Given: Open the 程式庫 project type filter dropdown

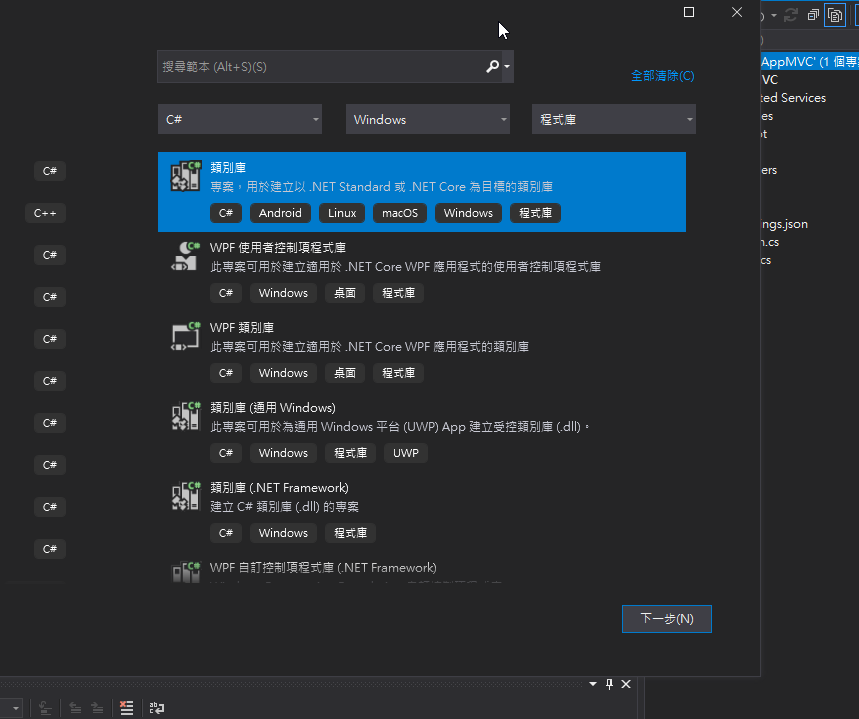Looking at the screenshot, I should [x=614, y=119].
